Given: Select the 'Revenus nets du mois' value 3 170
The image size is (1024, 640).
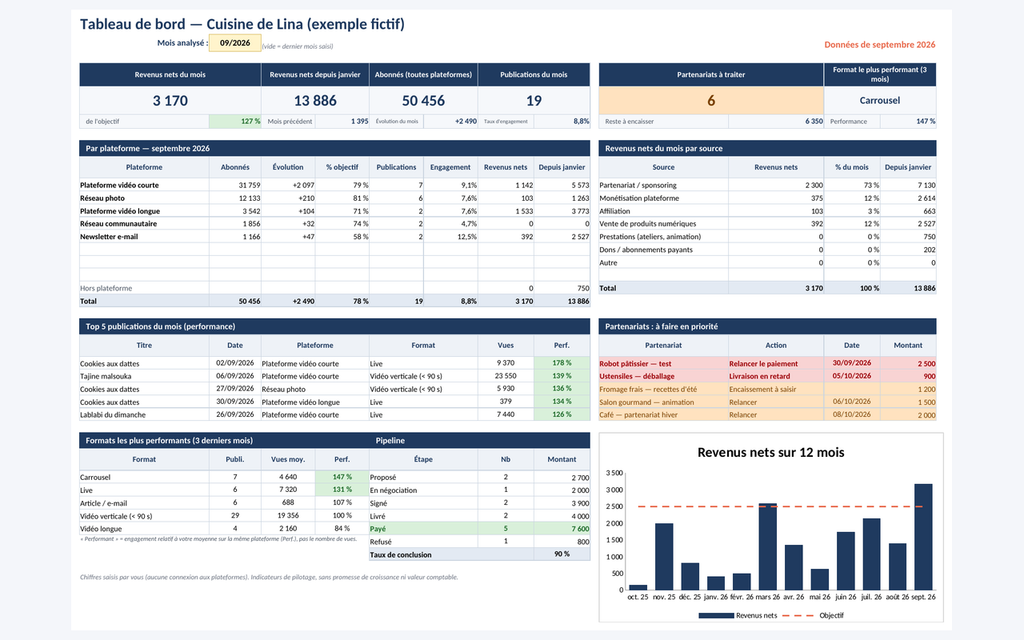Looking at the screenshot, I should (x=170, y=101).
